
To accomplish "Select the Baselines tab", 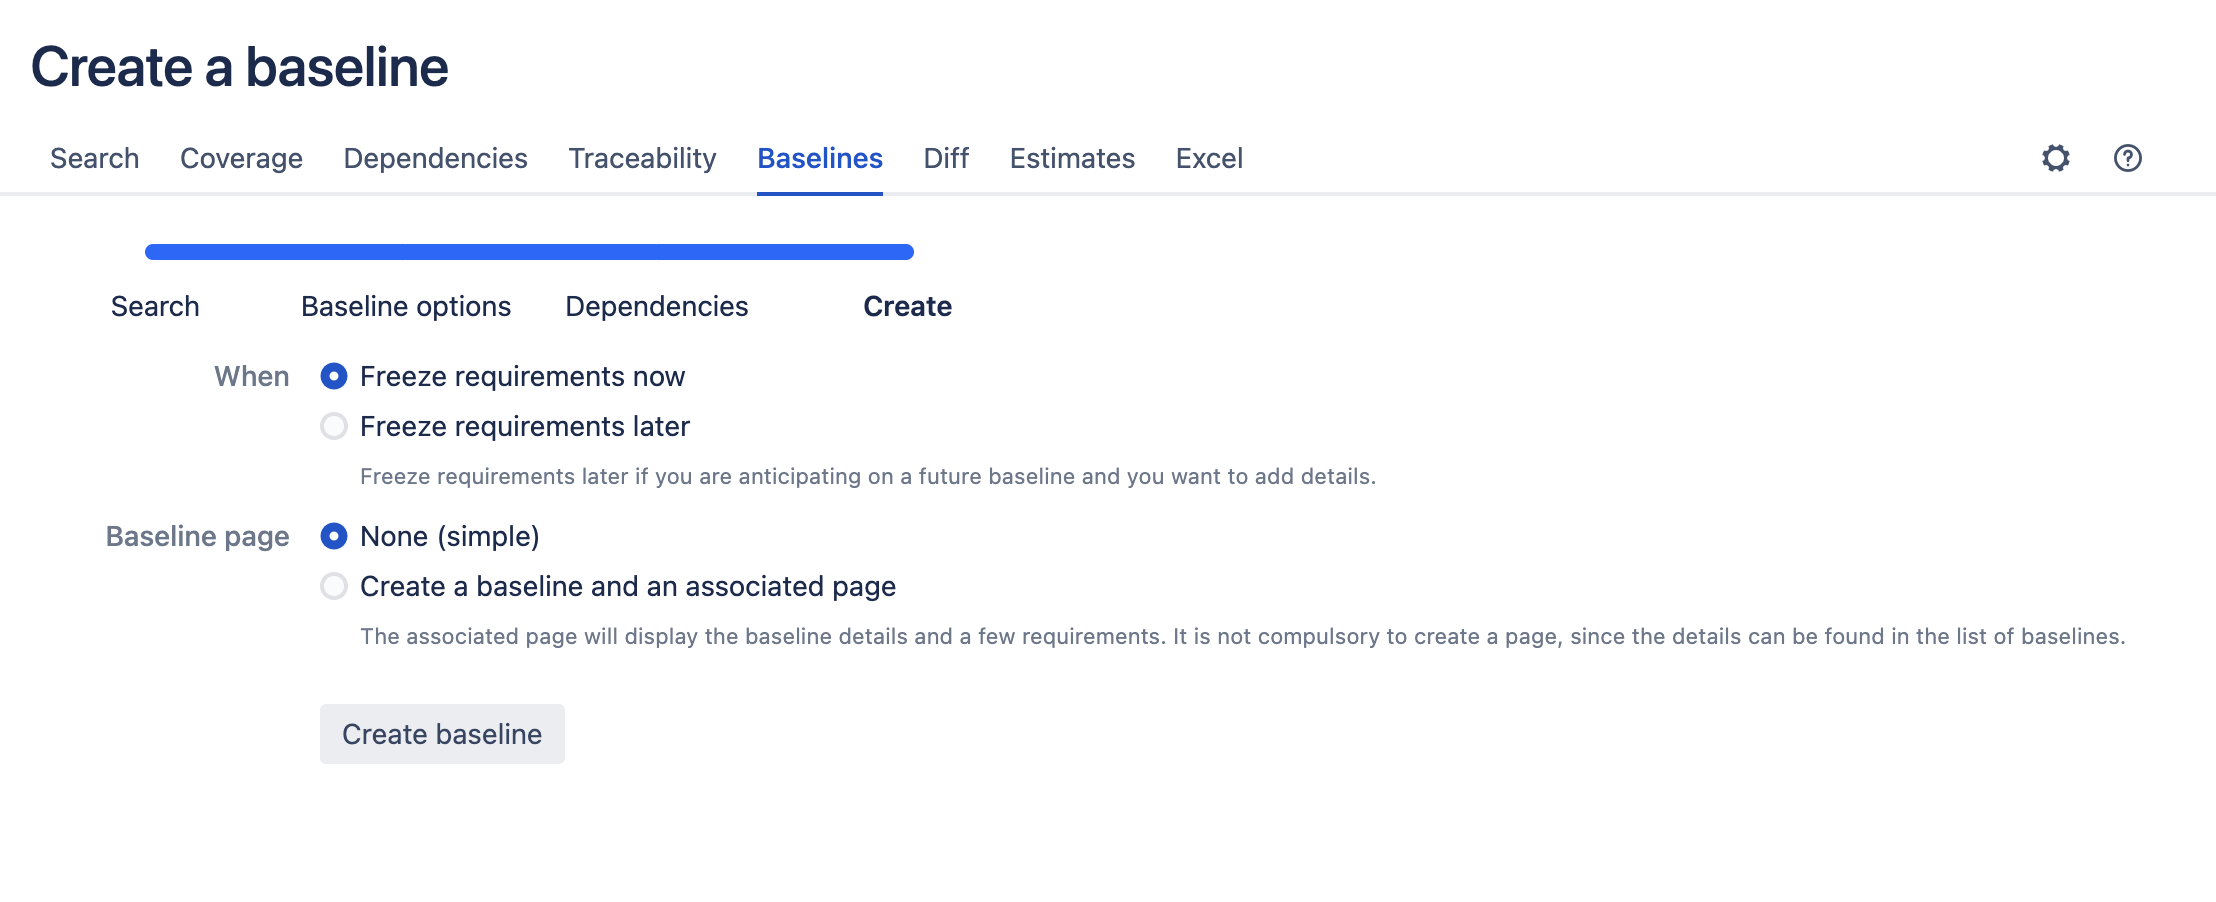I will pyautogui.click(x=819, y=159).
